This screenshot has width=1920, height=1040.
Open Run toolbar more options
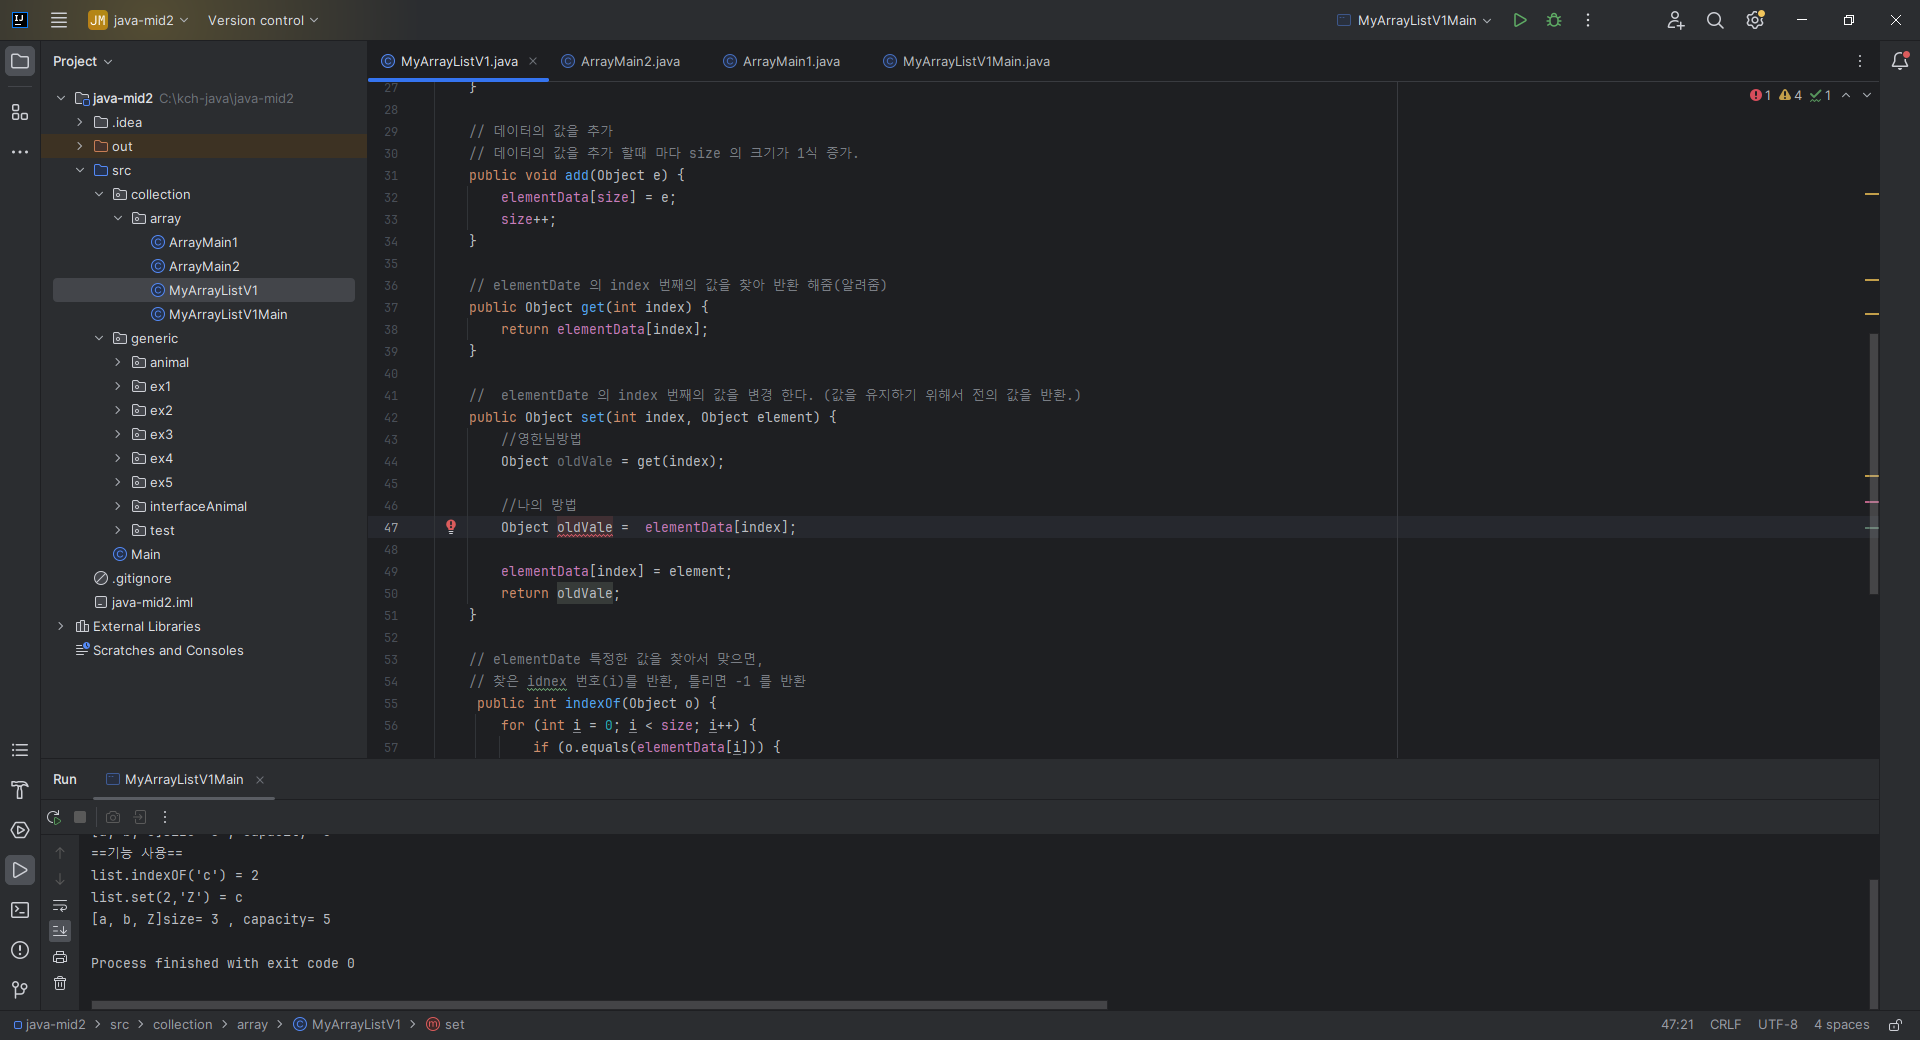[165, 817]
